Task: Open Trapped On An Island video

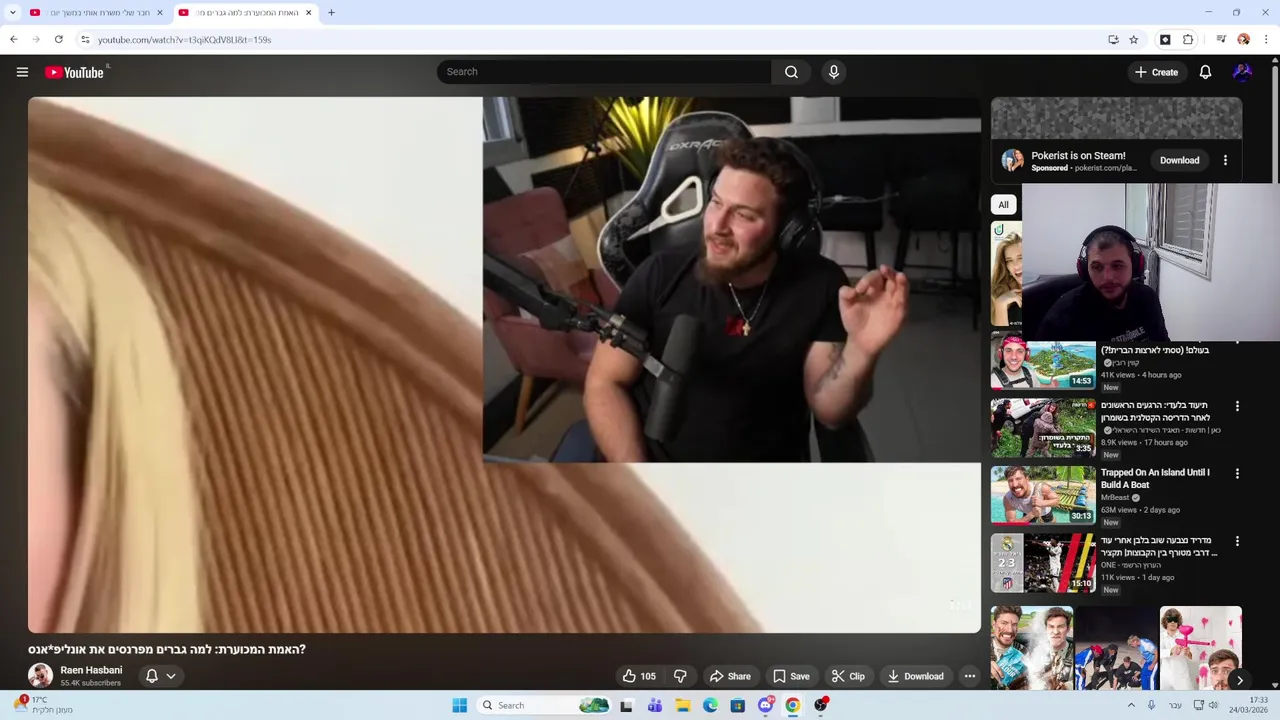Action: point(1155,478)
